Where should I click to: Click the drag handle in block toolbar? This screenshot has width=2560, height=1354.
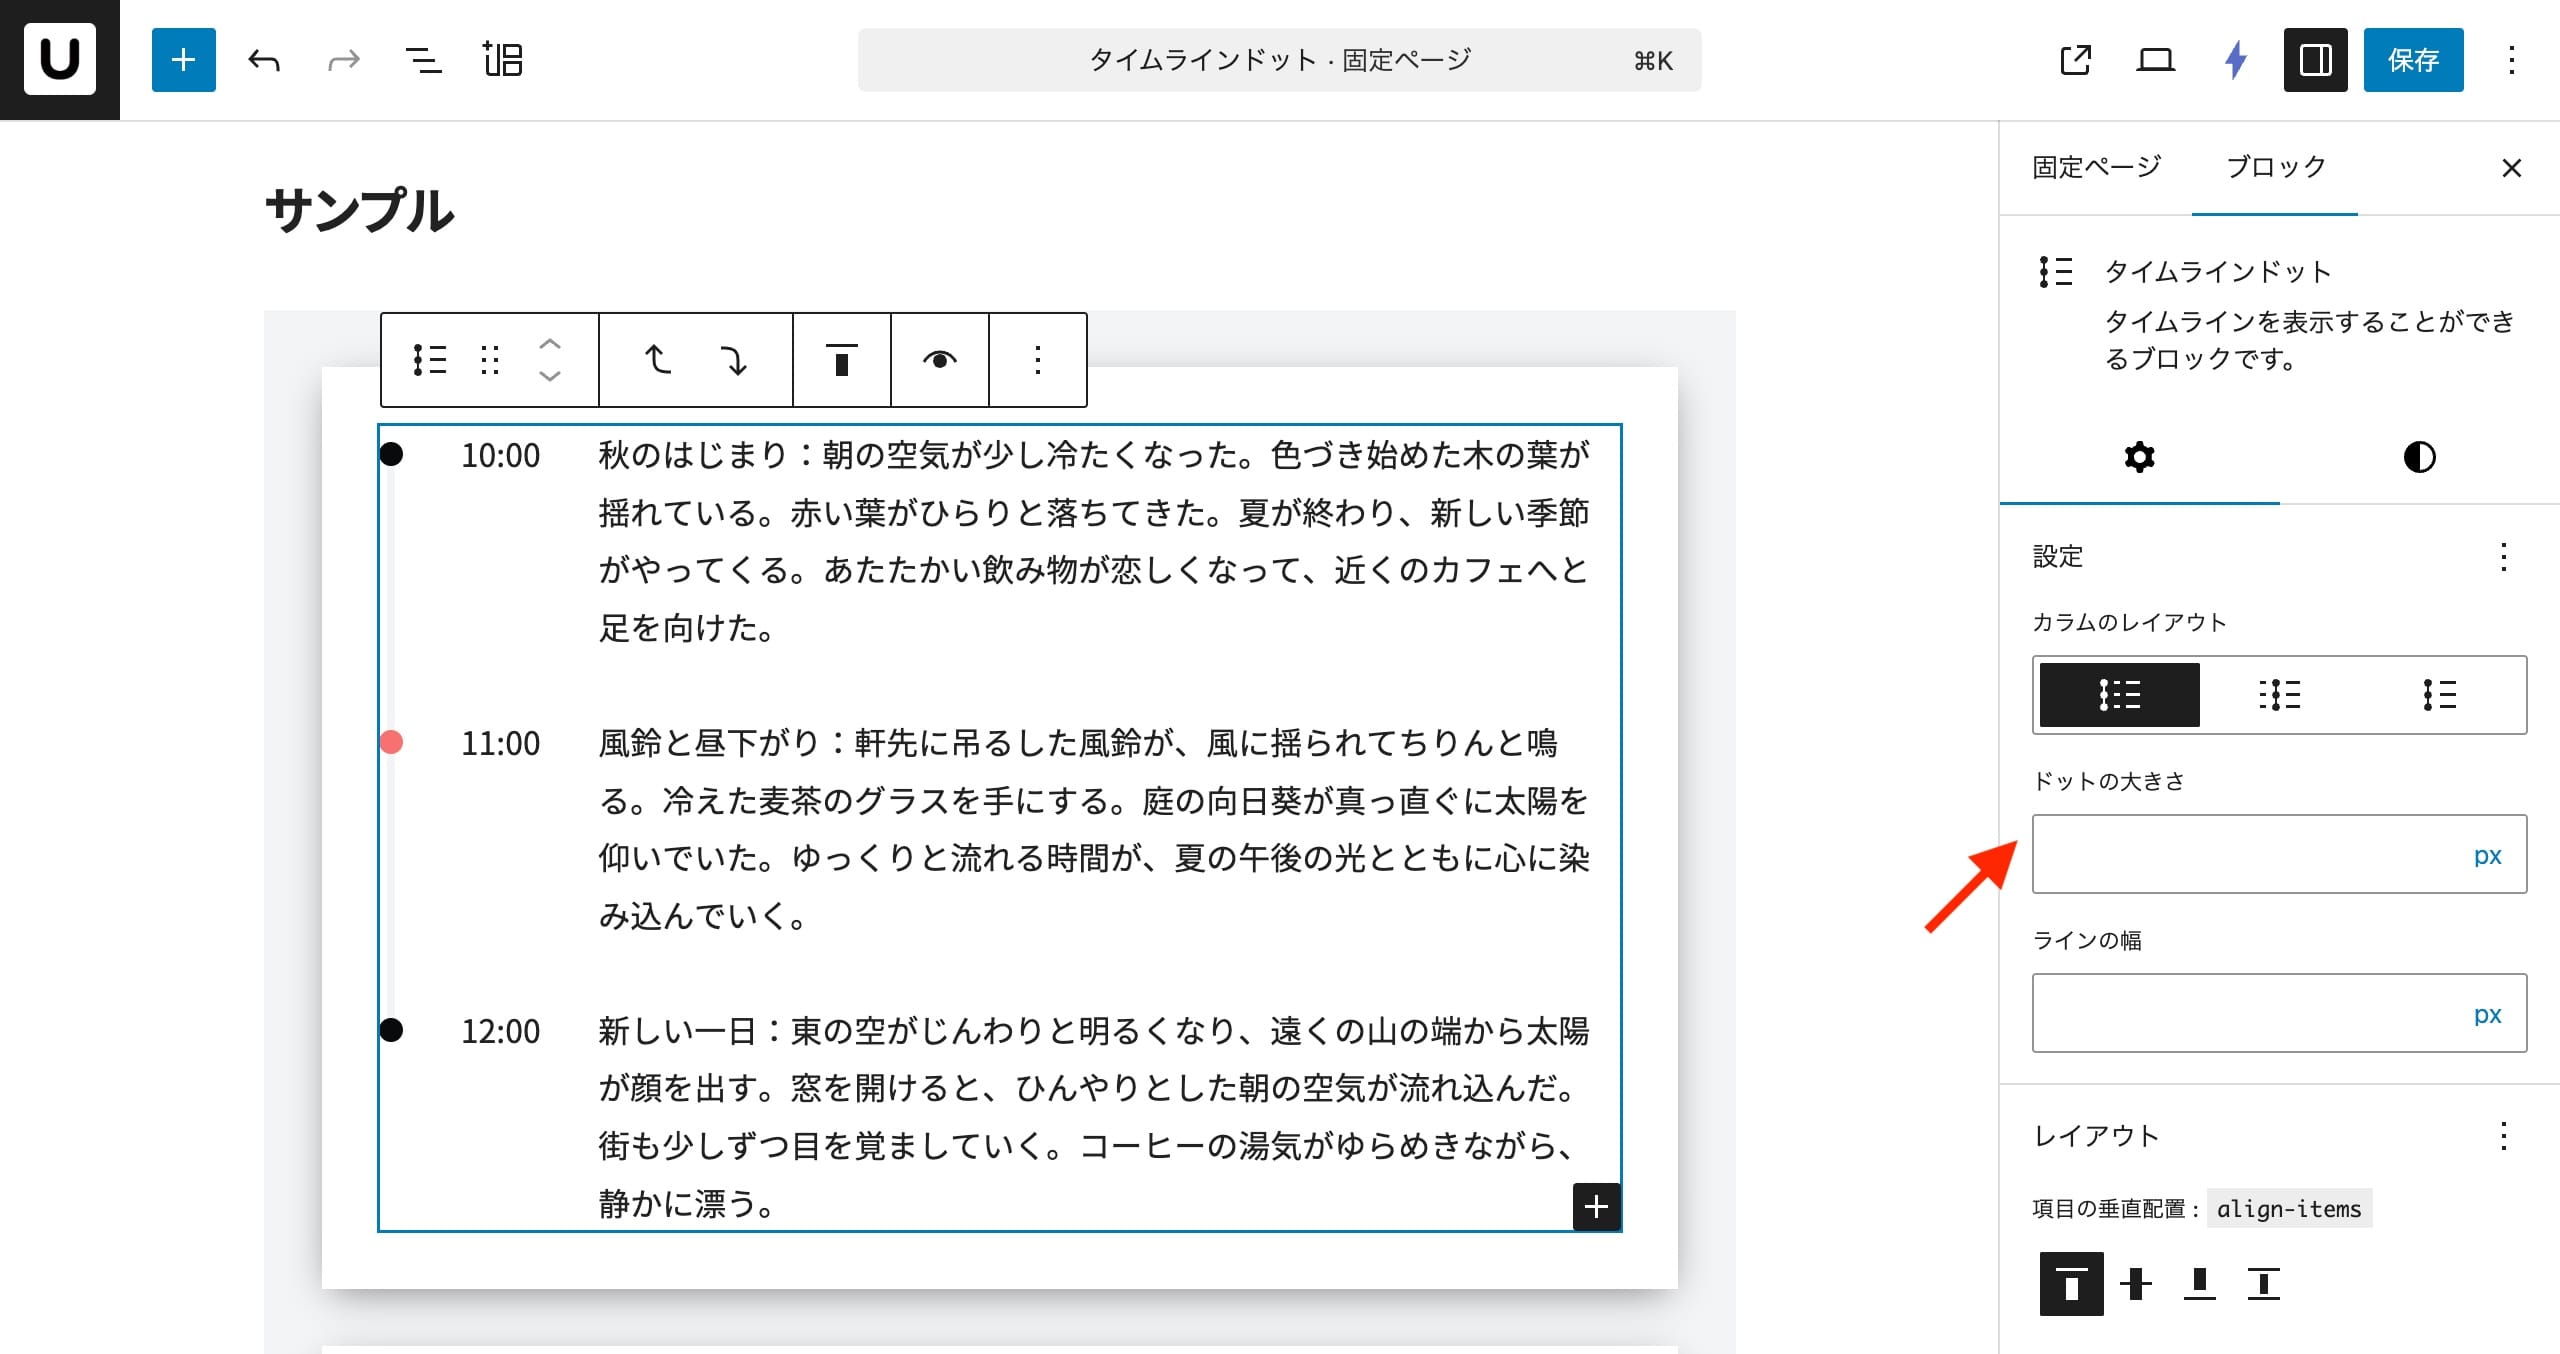pos(489,360)
